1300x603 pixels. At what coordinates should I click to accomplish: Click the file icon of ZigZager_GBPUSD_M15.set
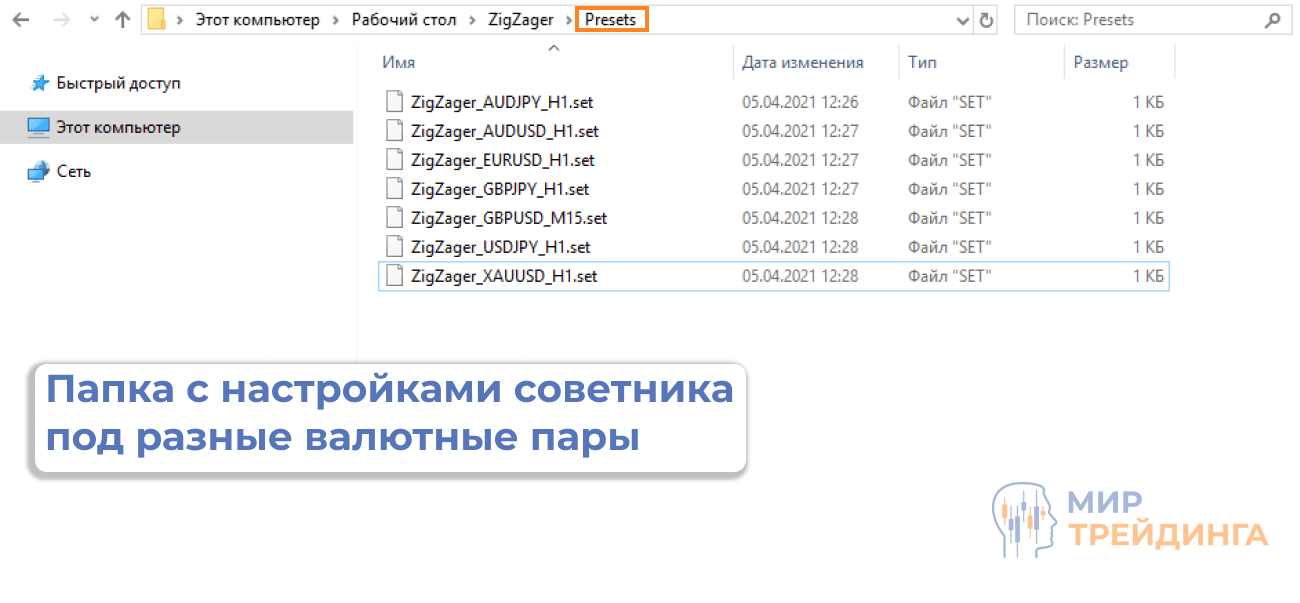coord(393,217)
